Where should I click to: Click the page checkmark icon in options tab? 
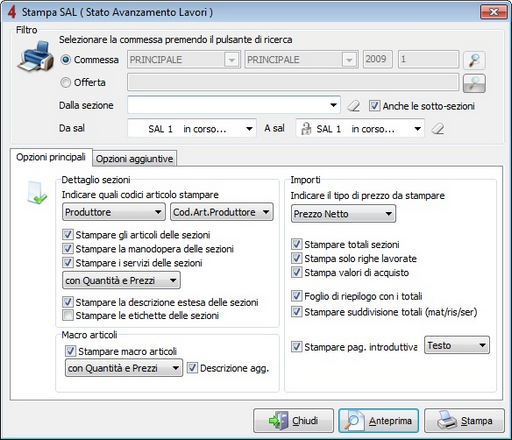tap(37, 193)
